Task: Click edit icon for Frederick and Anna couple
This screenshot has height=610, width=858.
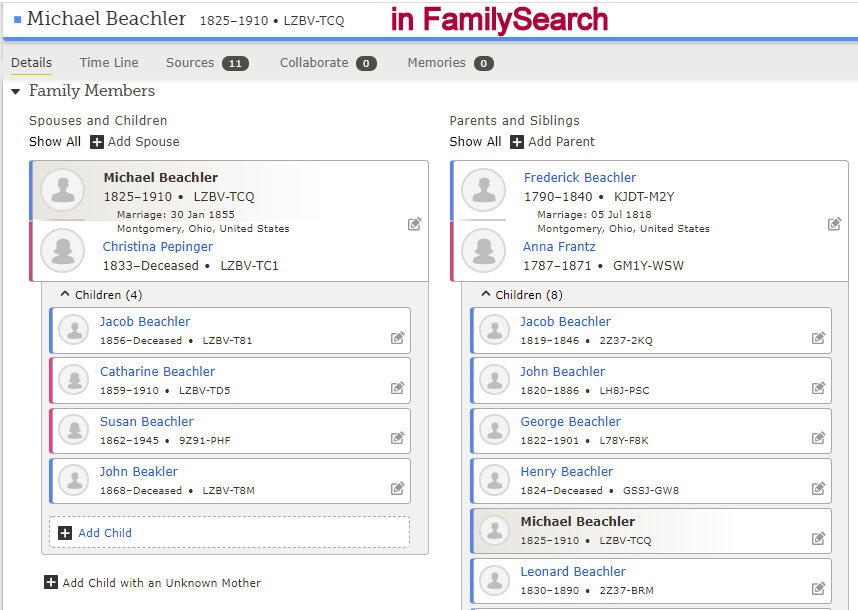Action: [x=834, y=224]
